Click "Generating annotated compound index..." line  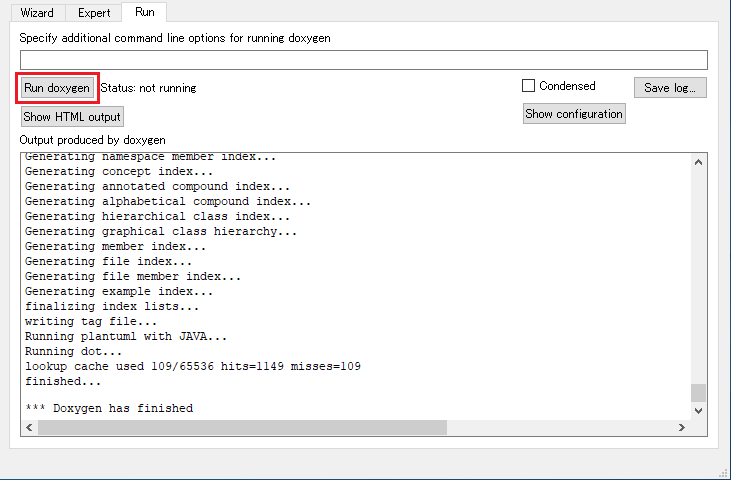tap(158, 186)
